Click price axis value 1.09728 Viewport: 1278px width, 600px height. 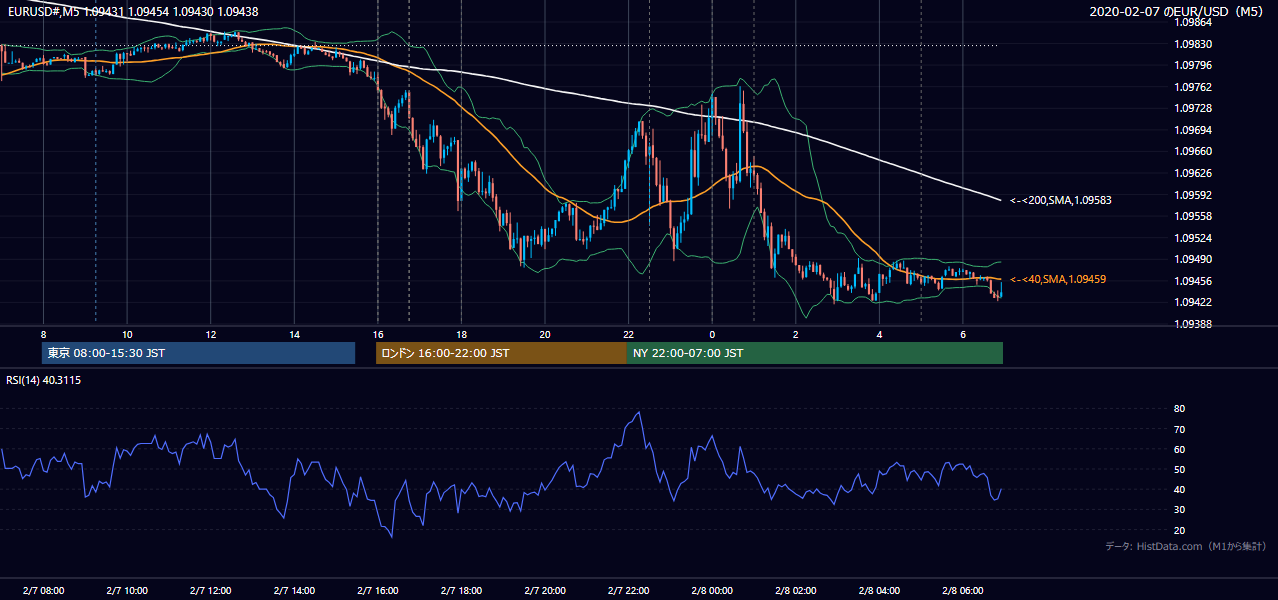pyautogui.click(x=1193, y=108)
